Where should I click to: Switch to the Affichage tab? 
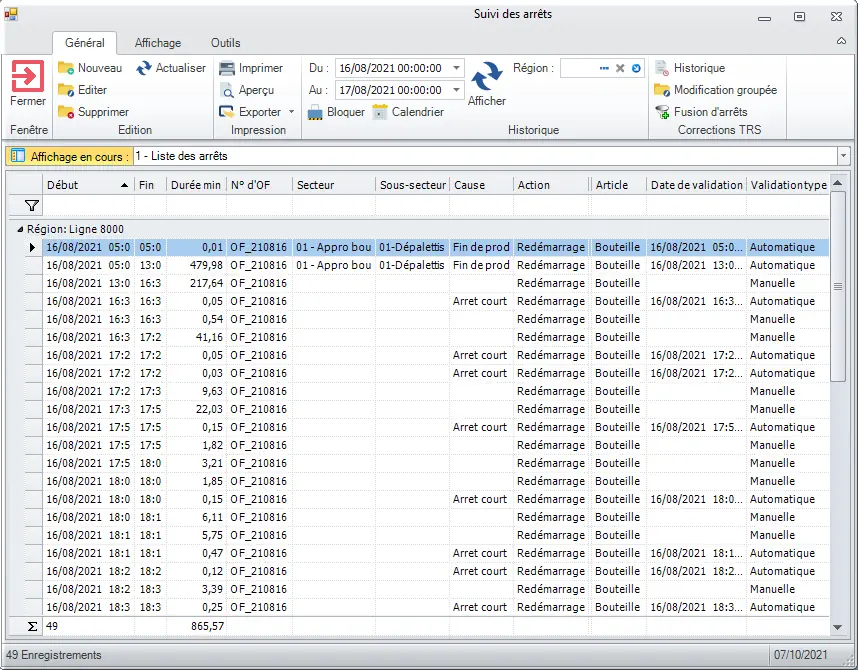pos(158,43)
